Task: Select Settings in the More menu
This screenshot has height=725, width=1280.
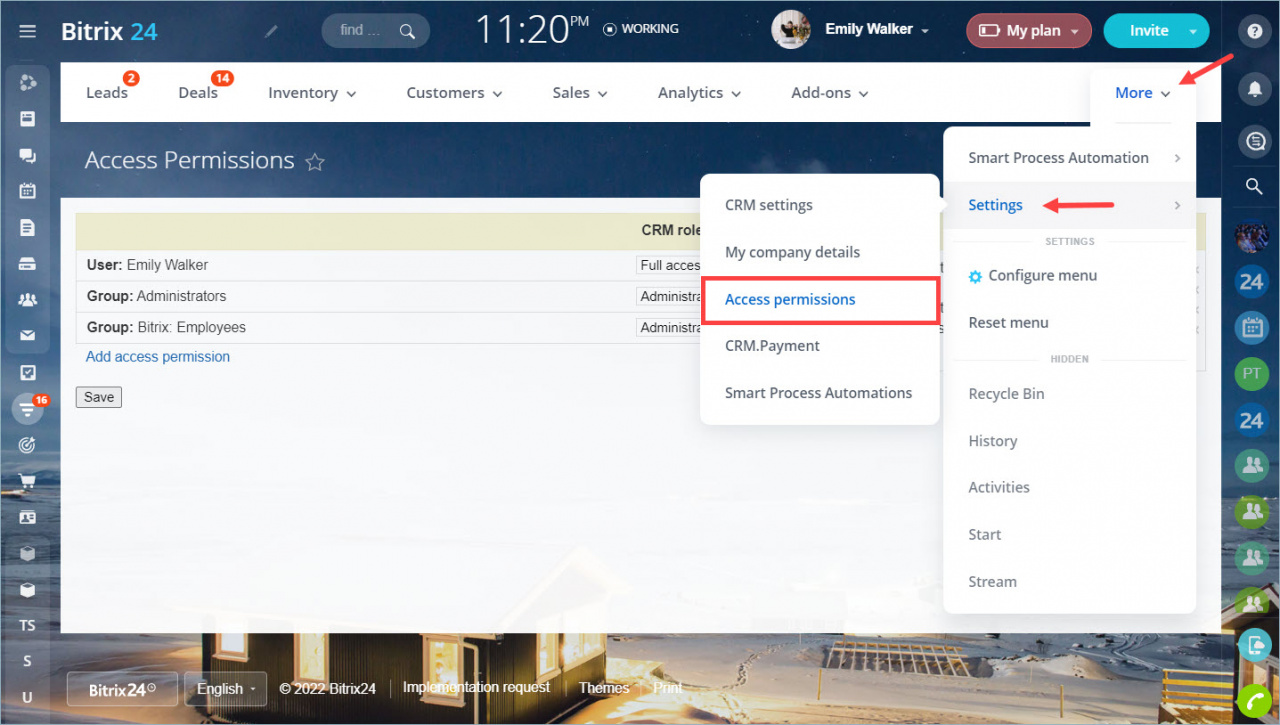Action: point(1069,205)
